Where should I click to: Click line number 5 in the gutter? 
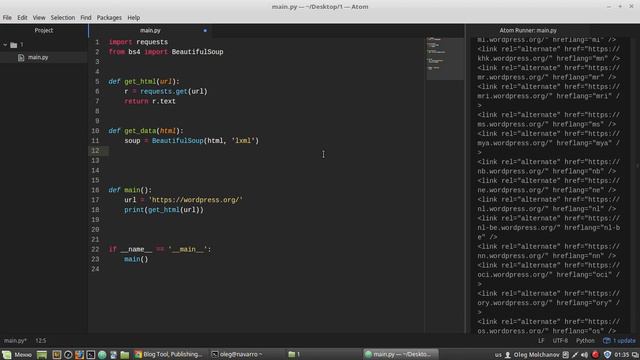click(97, 82)
